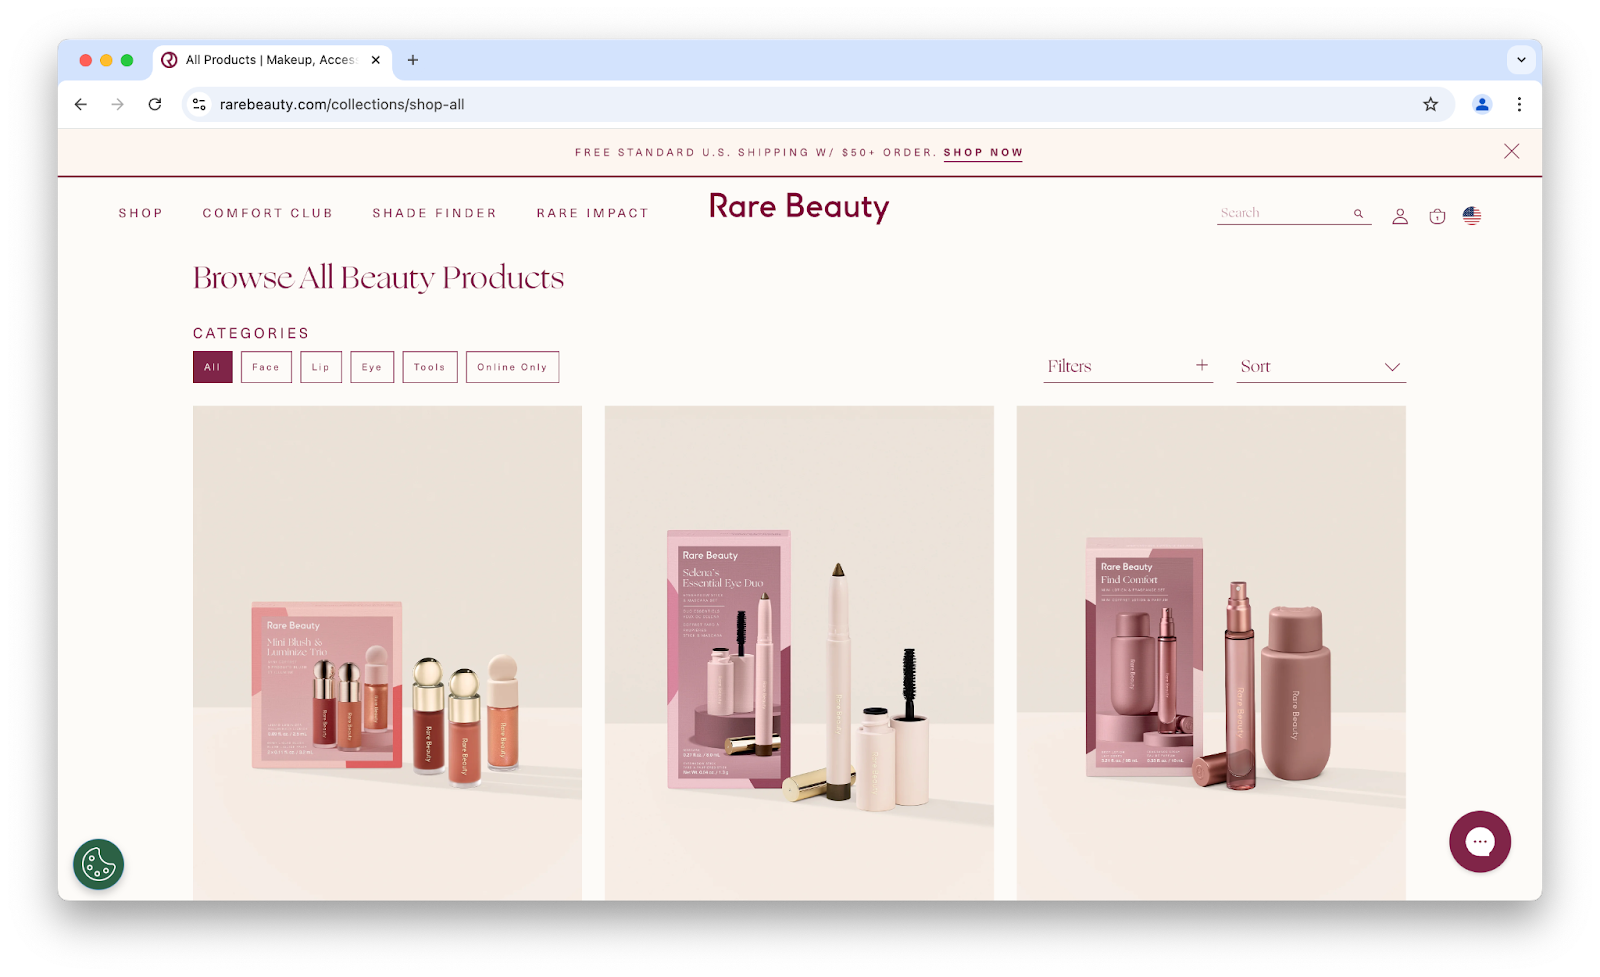Bookmark this page with the star
1600x977 pixels.
tap(1430, 104)
